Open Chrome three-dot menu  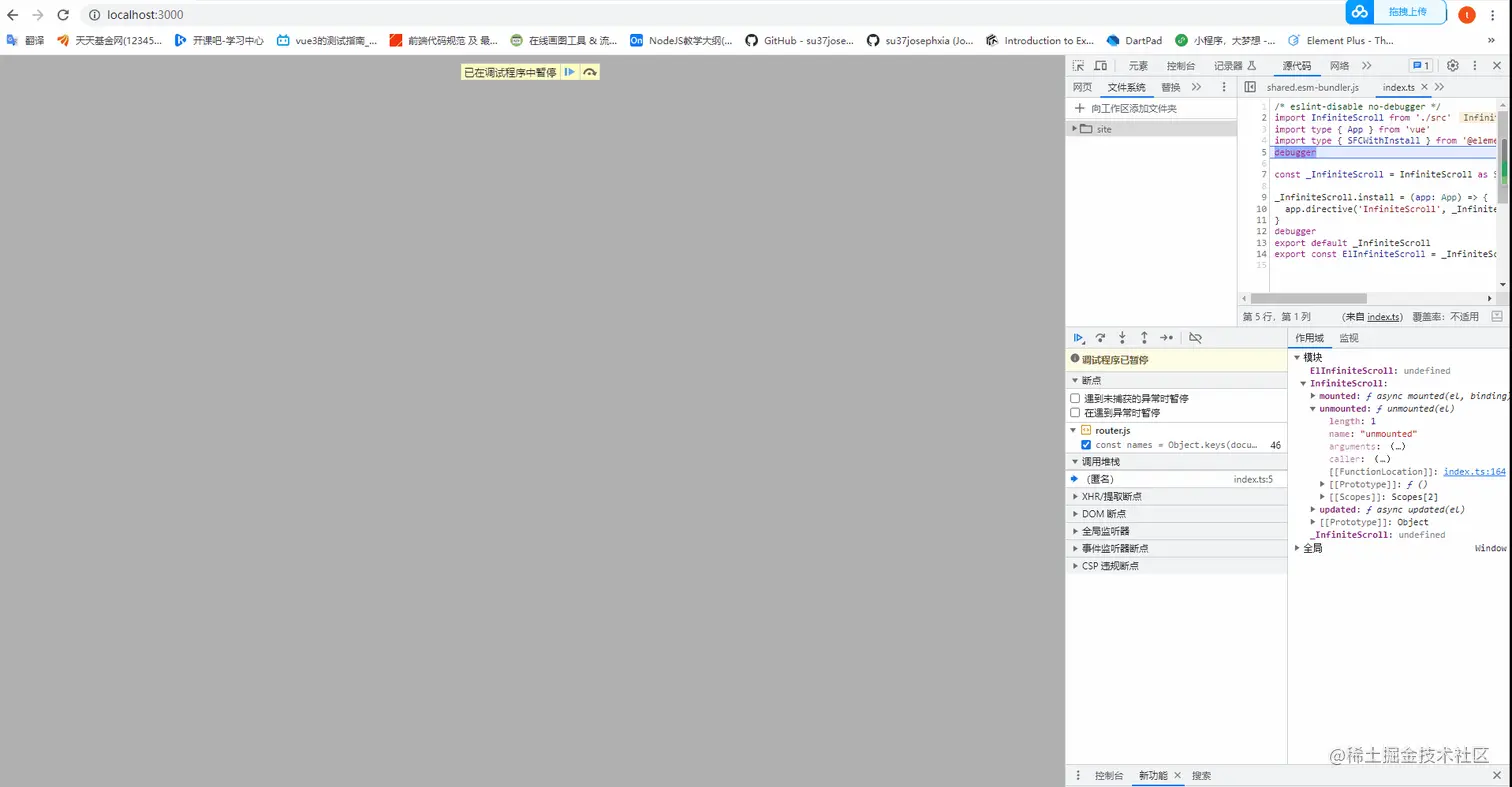coord(1493,15)
